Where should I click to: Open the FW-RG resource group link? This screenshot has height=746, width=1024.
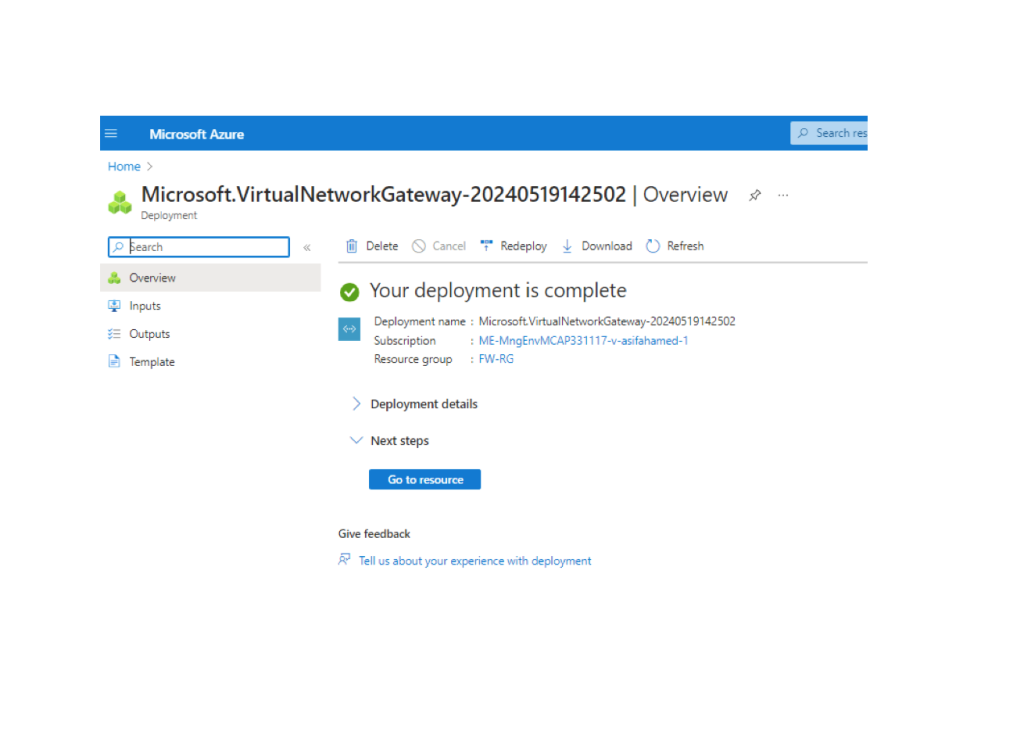tap(496, 359)
